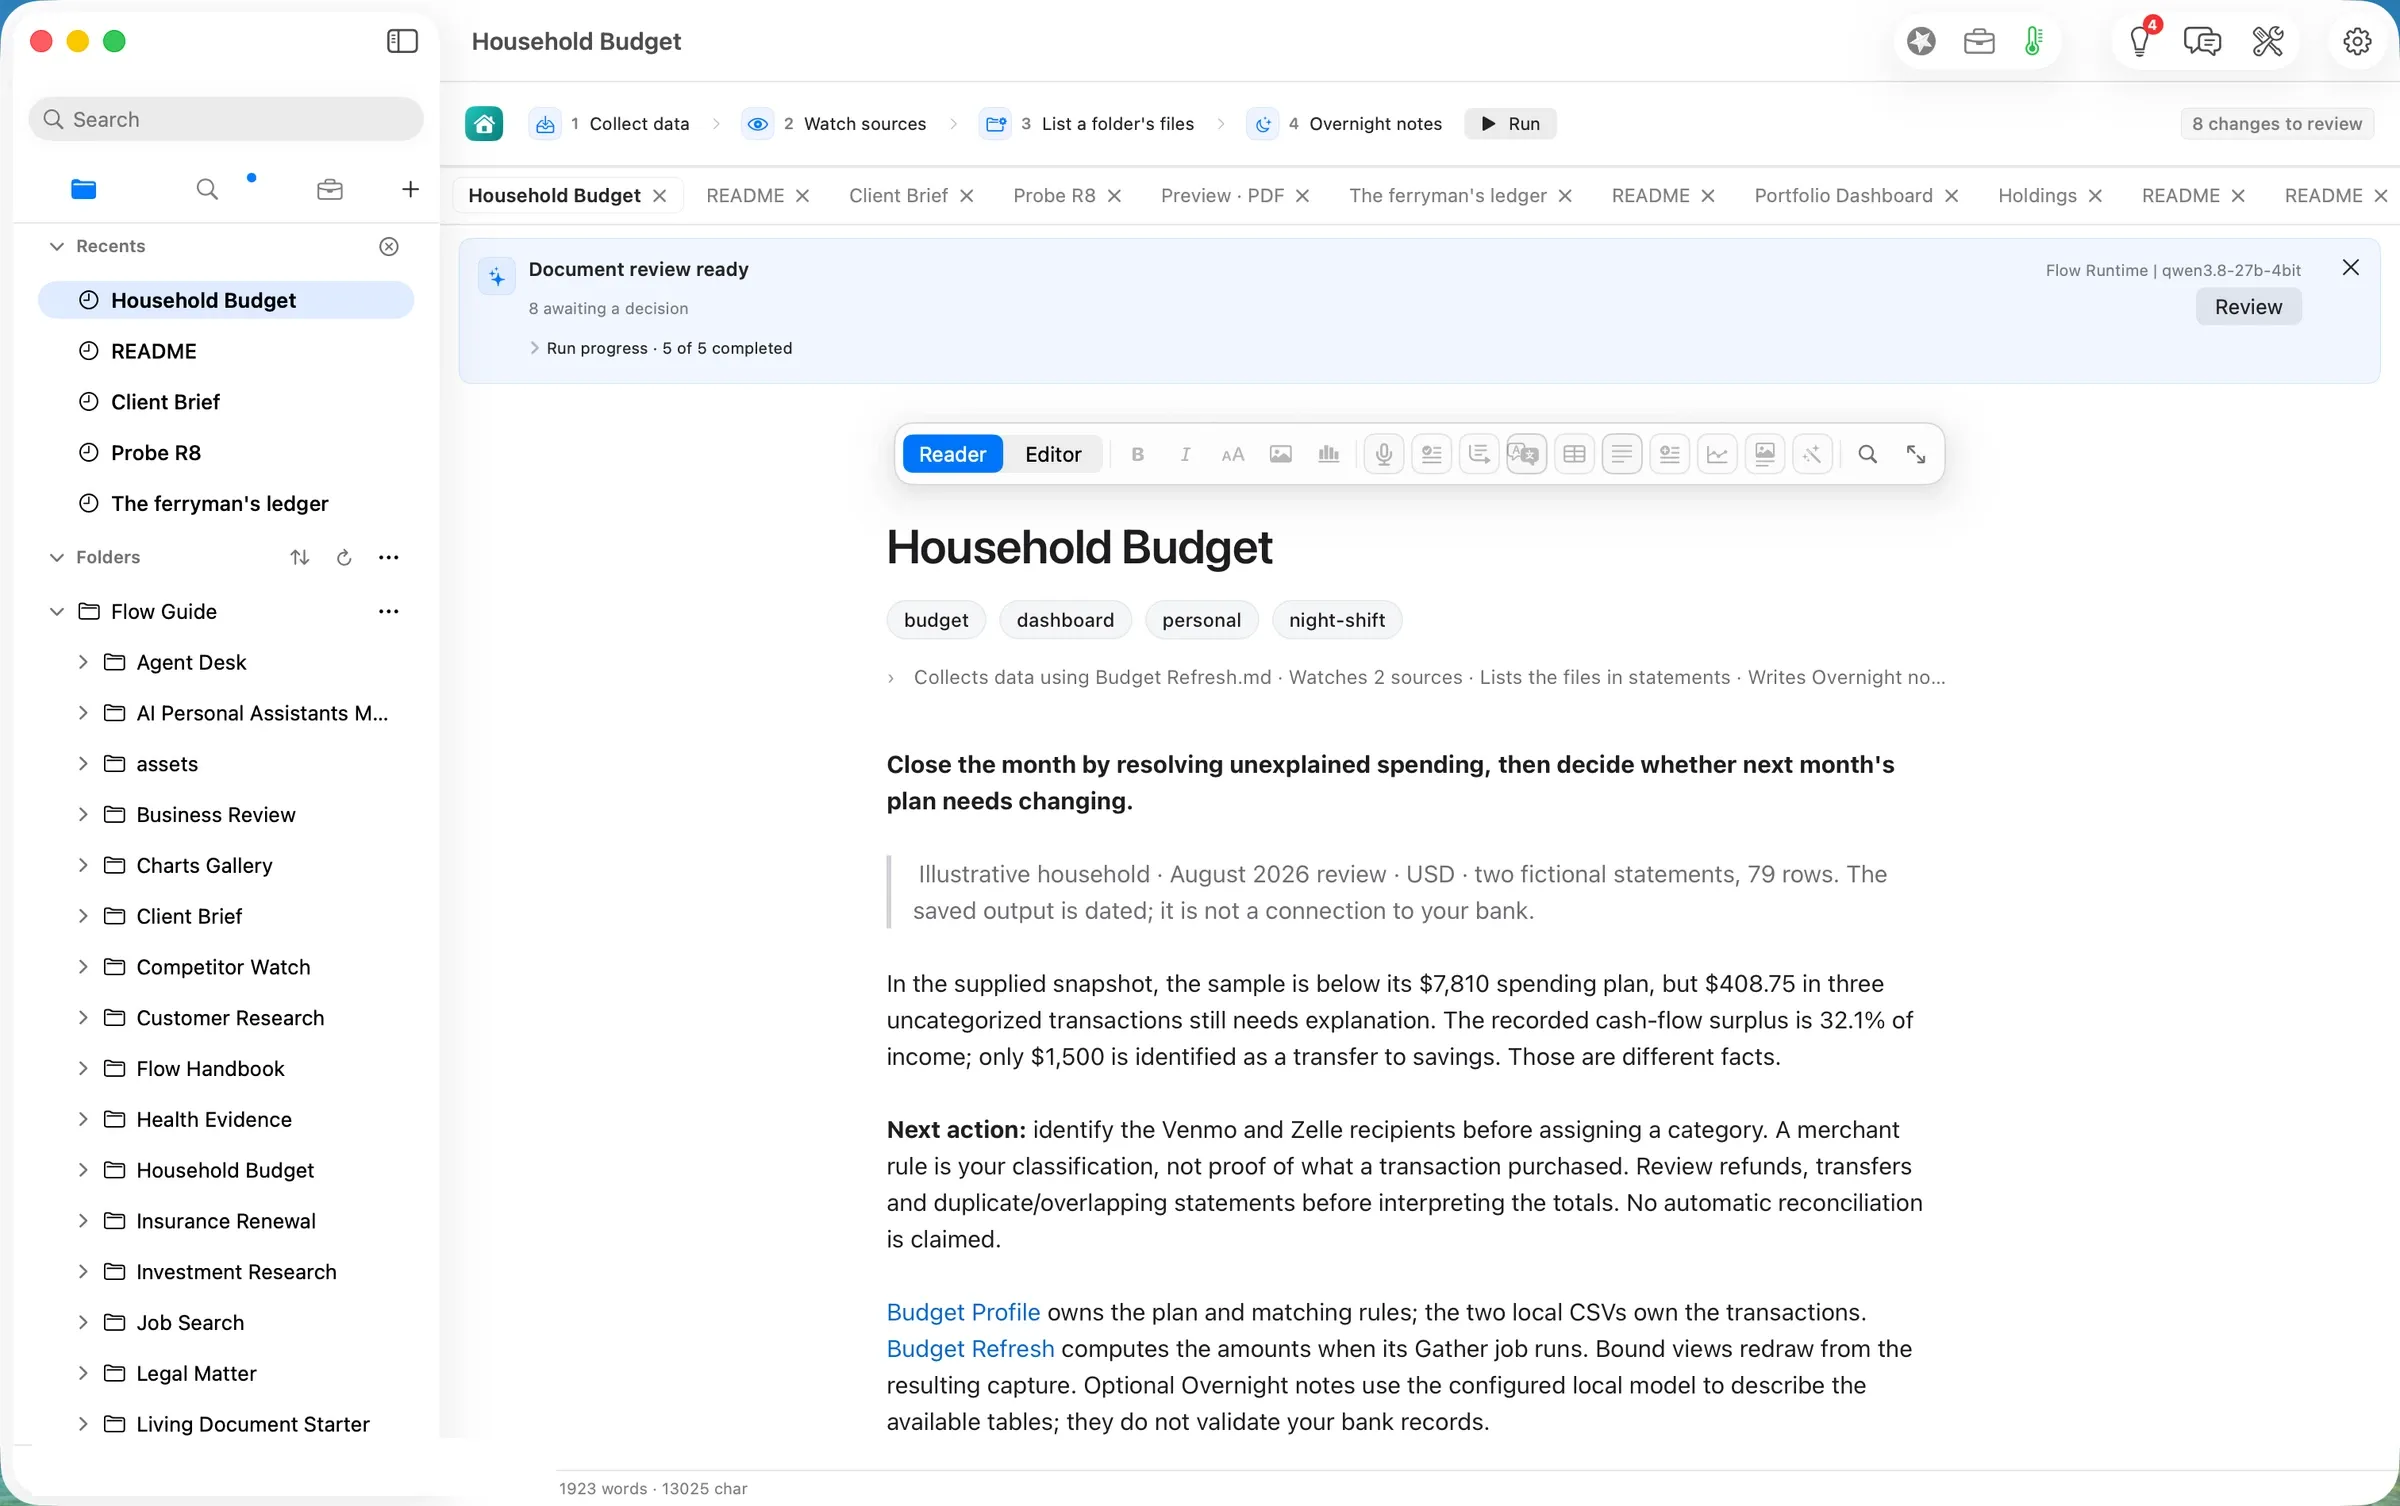Click the translate icon in toolbar
Image resolution: width=2400 pixels, height=1506 pixels.
[1526, 454]
